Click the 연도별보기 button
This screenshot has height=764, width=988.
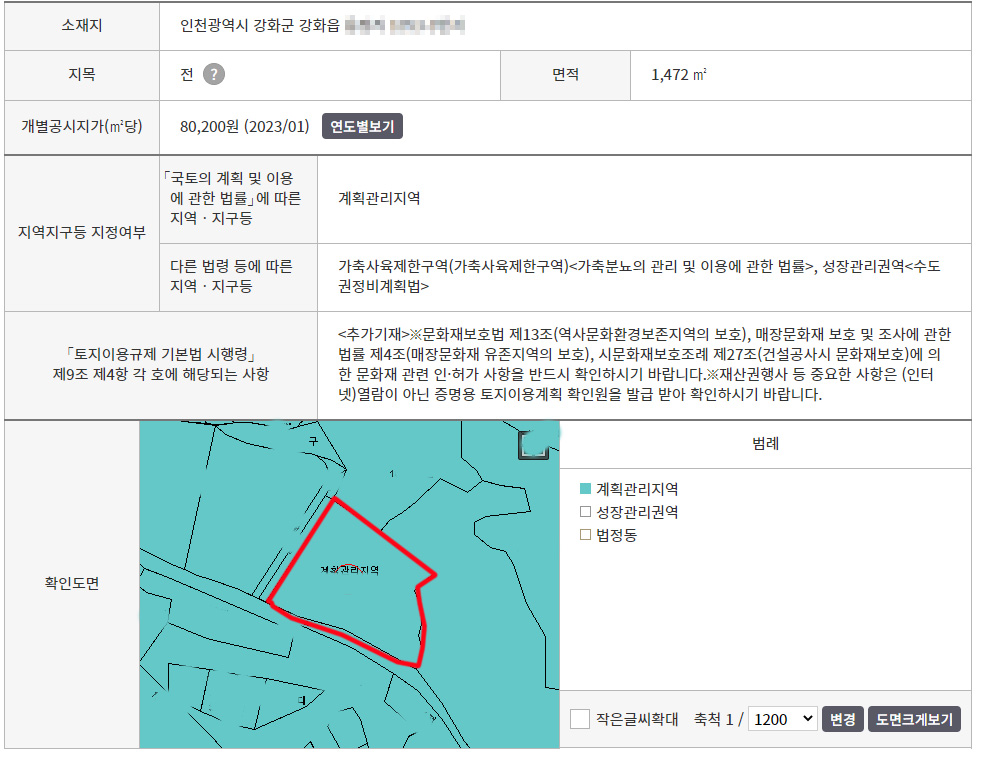click(362, 127)
